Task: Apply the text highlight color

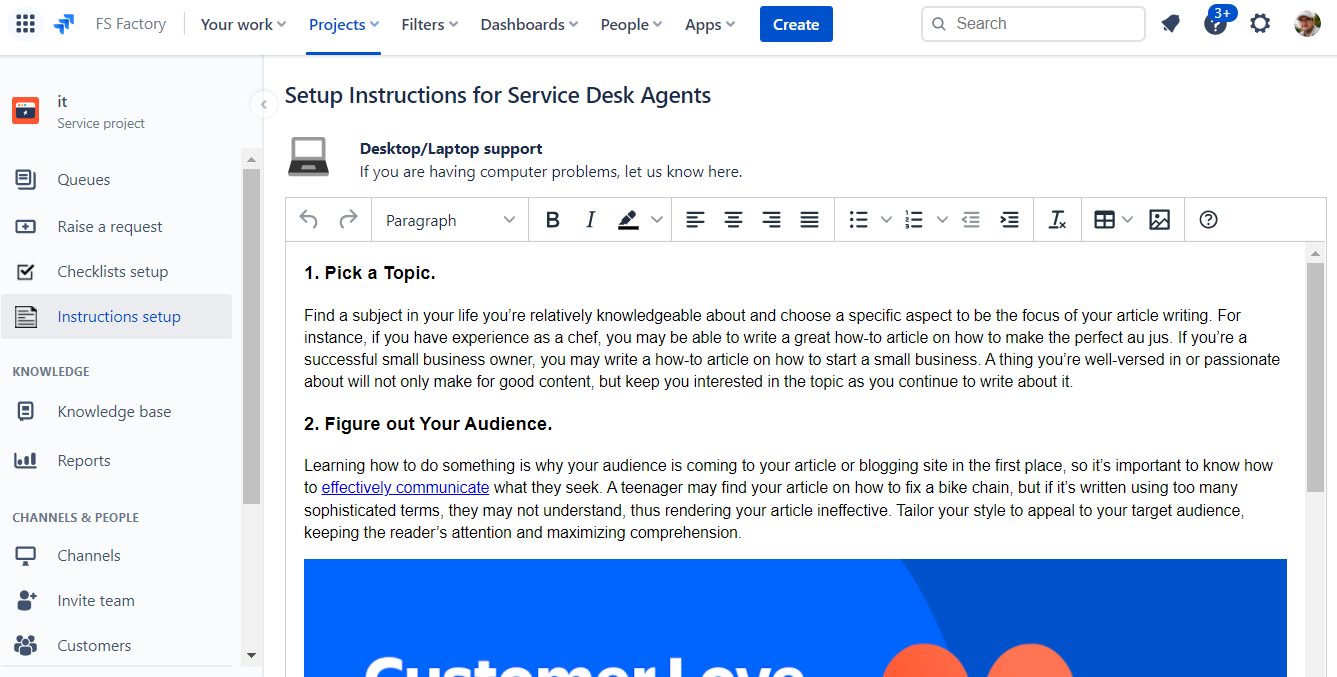Action: [628, 220]
